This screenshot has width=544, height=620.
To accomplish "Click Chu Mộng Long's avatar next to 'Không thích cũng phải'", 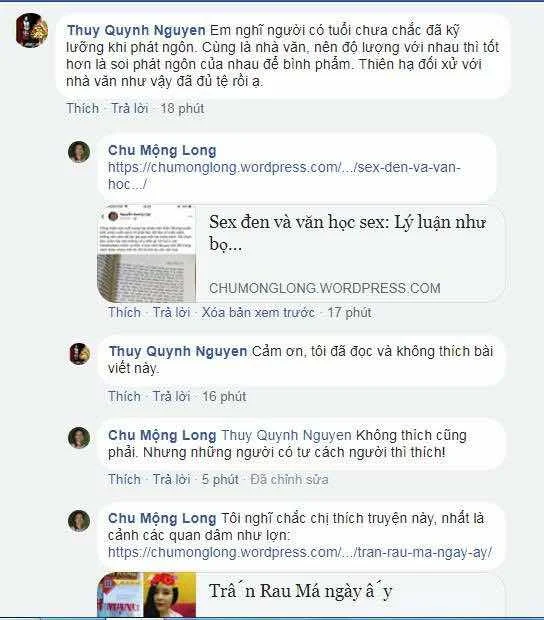I will pos(79,437).
